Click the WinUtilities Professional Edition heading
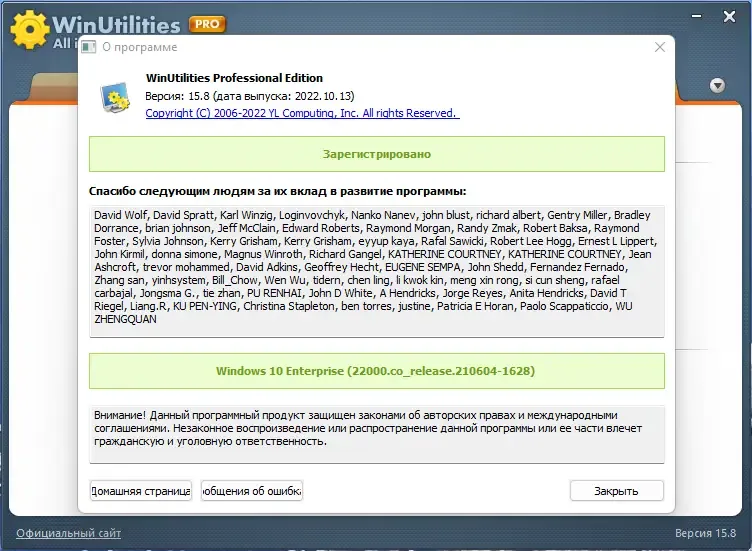The image size is (752, 551). point(234,78)
